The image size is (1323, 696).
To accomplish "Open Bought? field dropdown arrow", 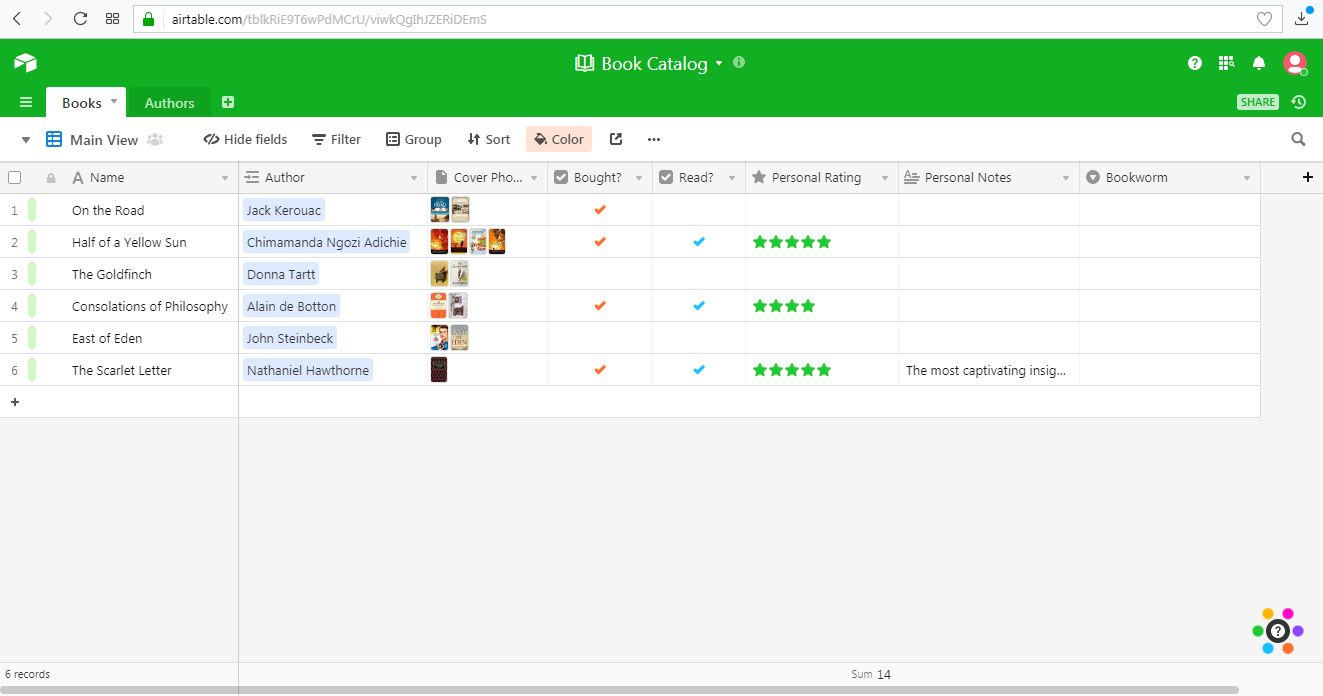I will [x=639, y=178].
